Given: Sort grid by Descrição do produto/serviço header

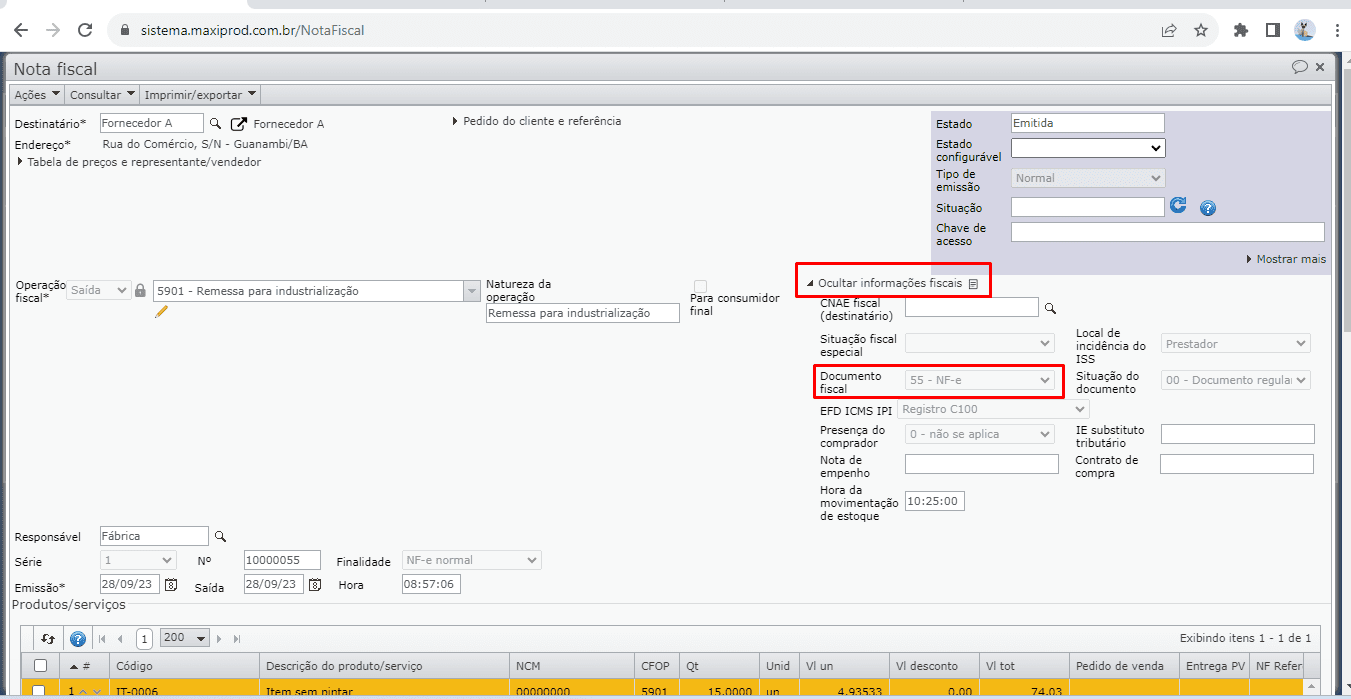Looking at the screenshot, I should (x=384, y=666).
